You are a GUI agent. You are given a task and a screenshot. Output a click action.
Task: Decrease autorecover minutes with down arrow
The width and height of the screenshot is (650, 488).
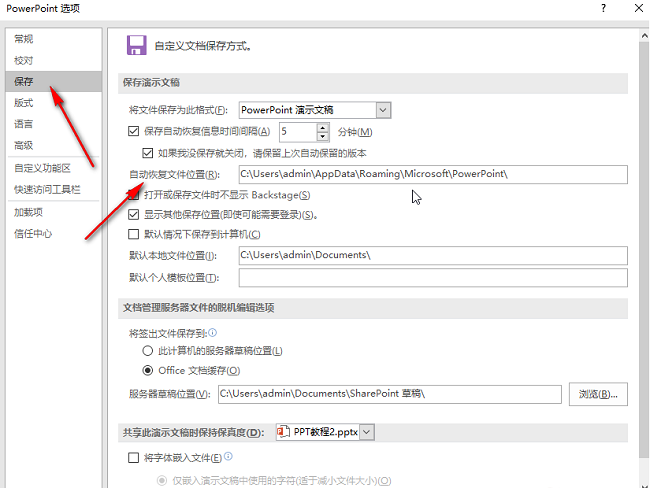coord(323,136)
